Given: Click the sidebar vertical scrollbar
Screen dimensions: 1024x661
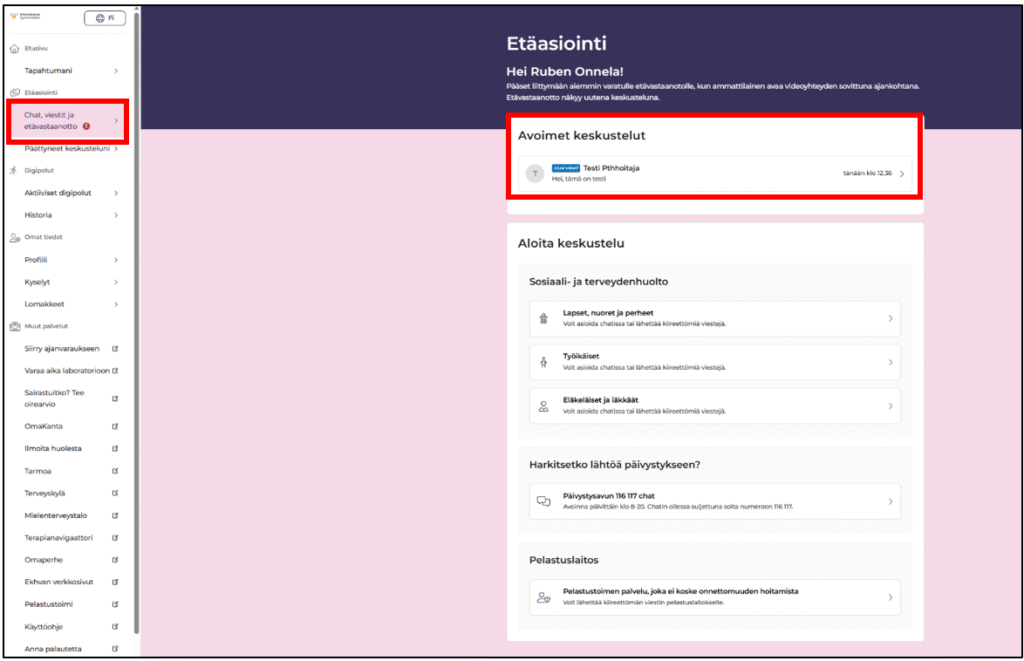Looking at the screenshot, I should click(136, 330).
